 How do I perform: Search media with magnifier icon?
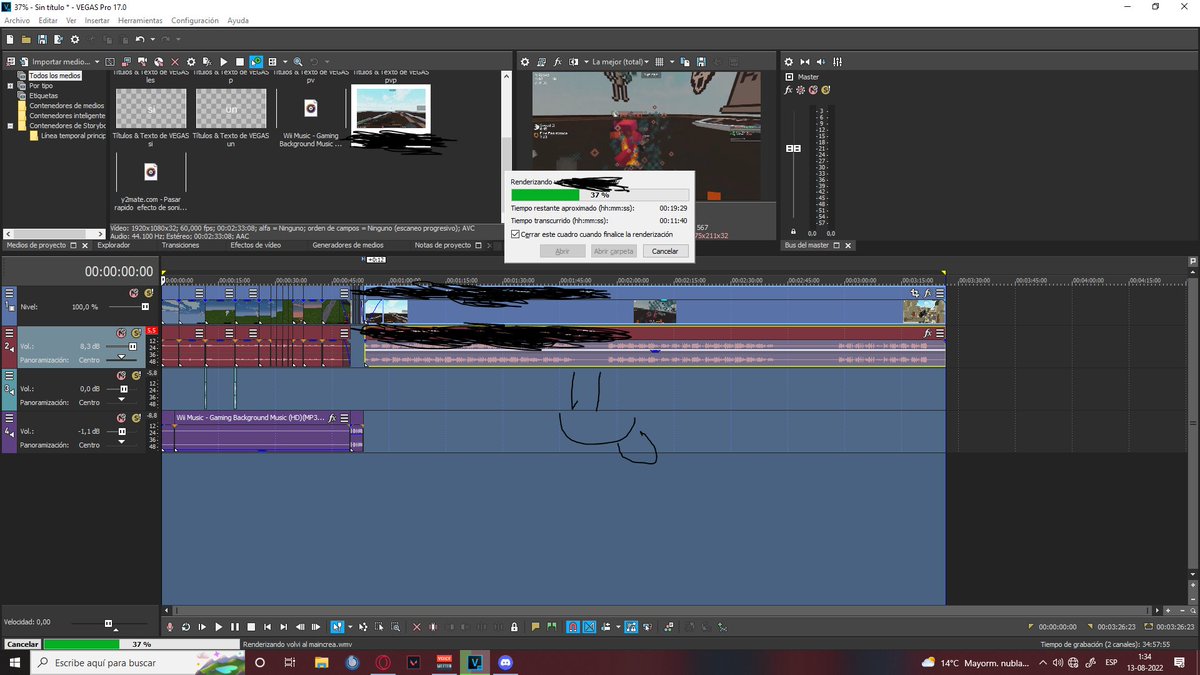point(298,62)
